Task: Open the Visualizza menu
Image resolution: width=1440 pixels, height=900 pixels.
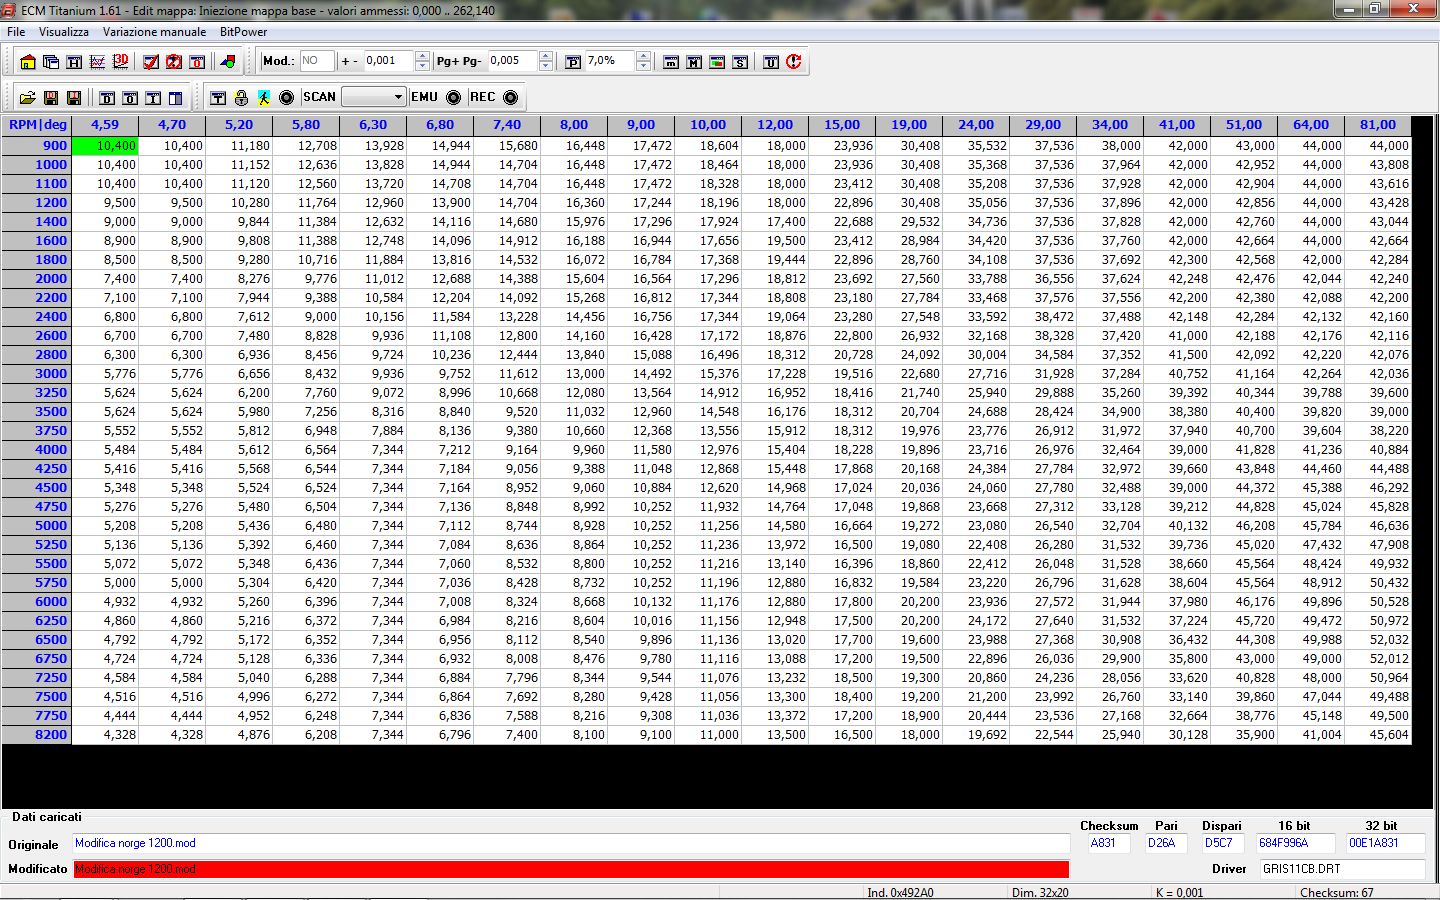Action: click(64, 32)
